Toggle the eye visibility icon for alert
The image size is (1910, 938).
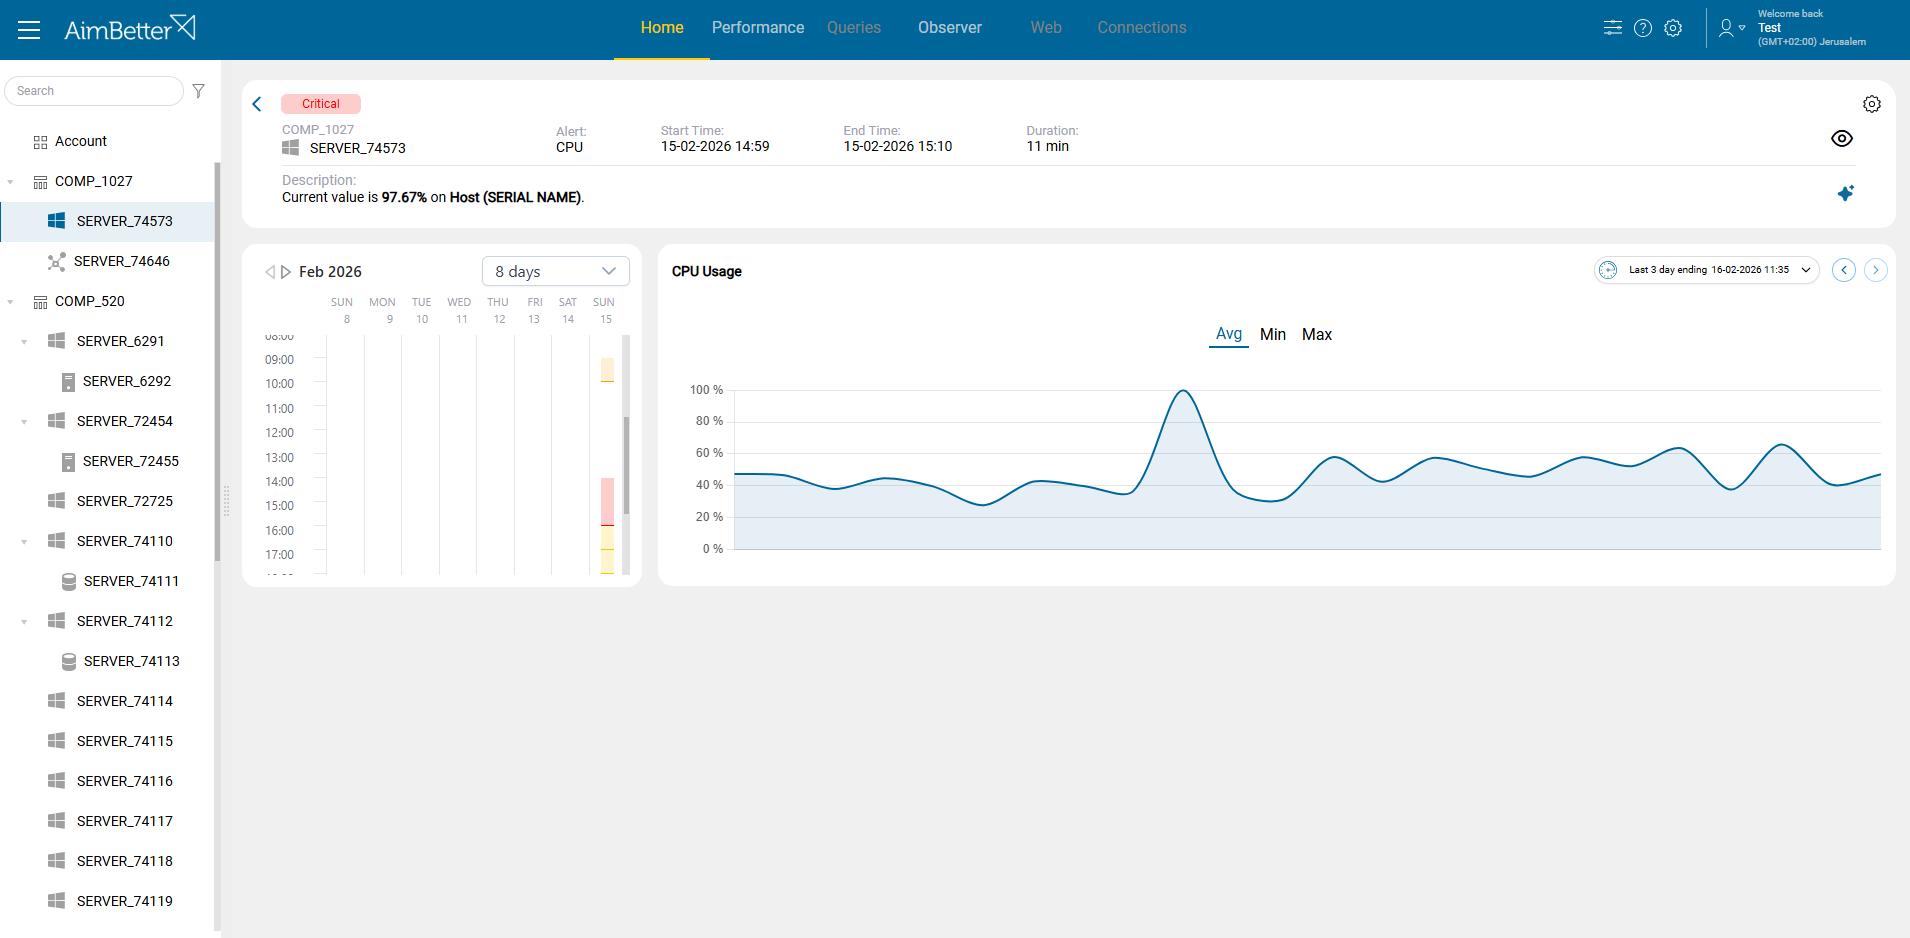point(1842,139)
